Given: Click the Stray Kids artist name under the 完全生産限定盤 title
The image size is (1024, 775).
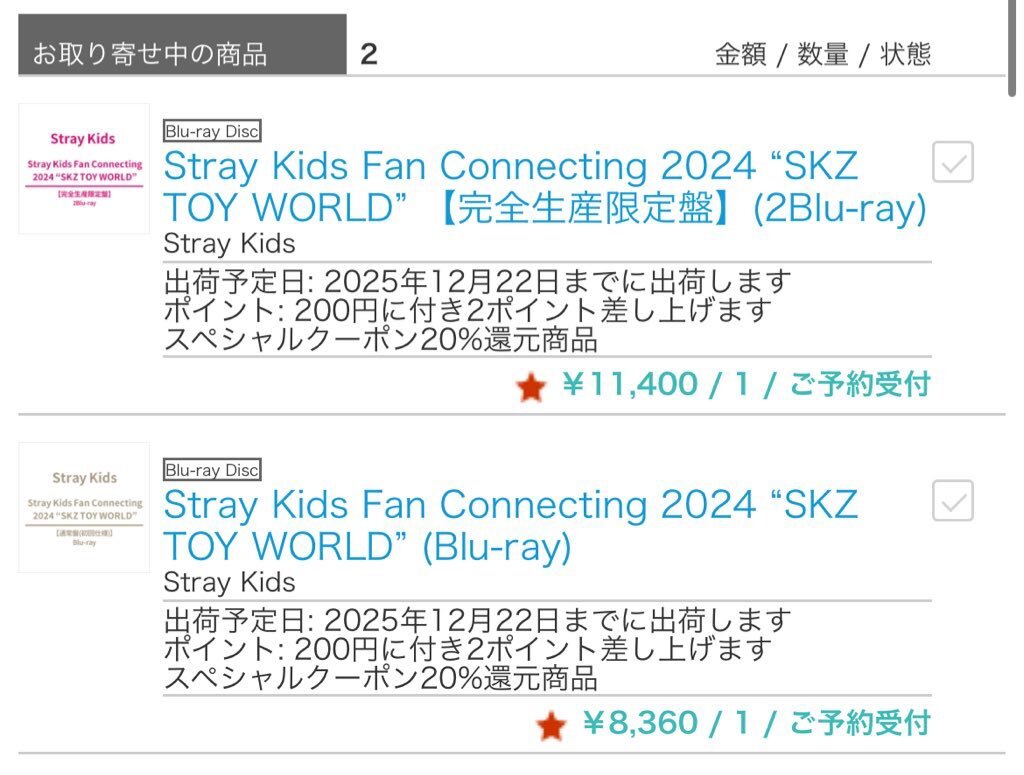Looking at the screenshot, I should pyautogui.click(x=229, y=244).
